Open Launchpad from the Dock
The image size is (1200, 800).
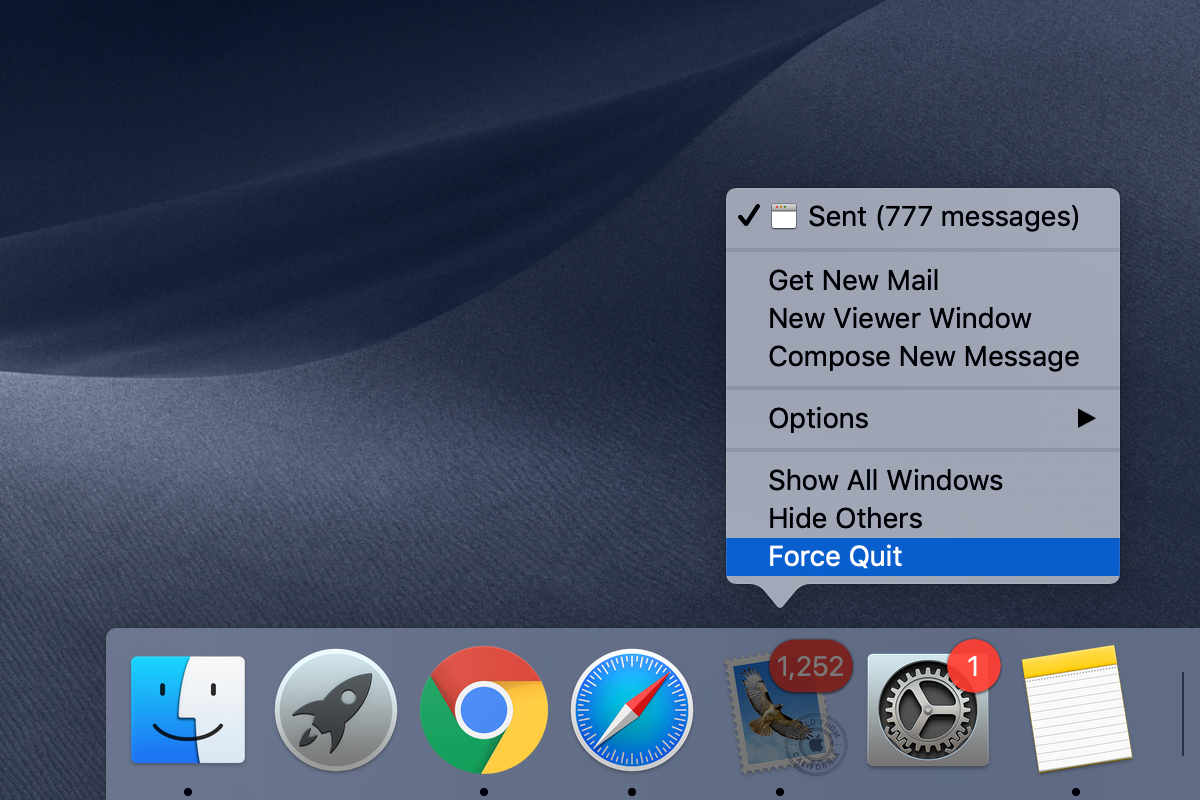pyautogui.click(x=335, y=712)
